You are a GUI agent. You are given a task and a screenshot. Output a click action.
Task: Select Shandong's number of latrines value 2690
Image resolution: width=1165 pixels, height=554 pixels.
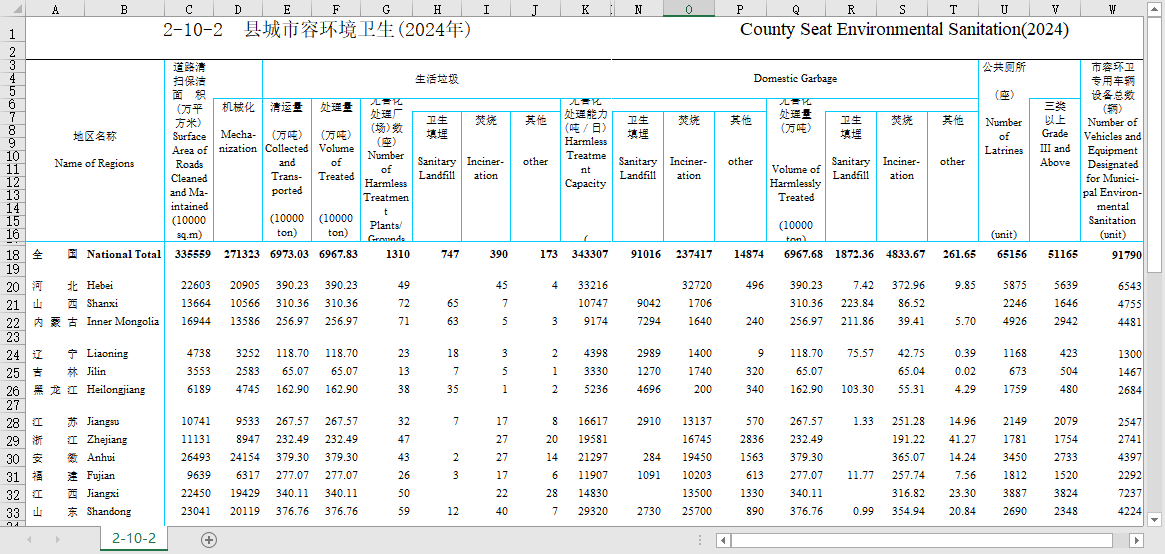(1004, 512)
